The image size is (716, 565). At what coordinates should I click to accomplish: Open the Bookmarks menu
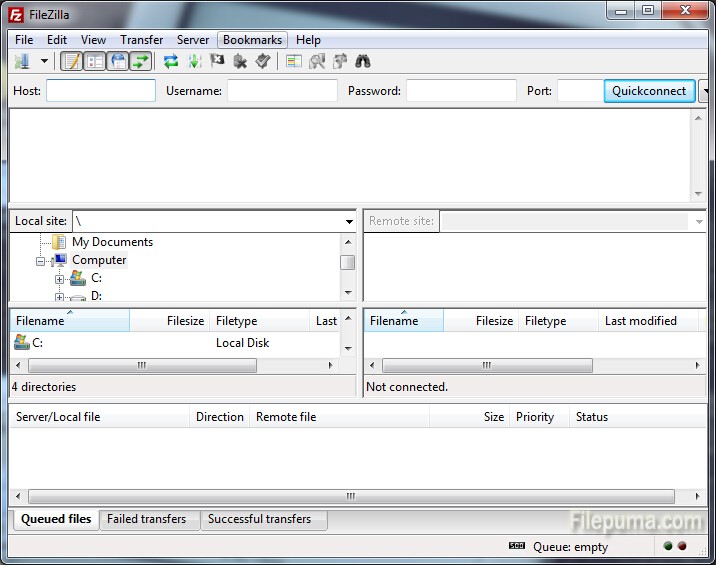252,40
